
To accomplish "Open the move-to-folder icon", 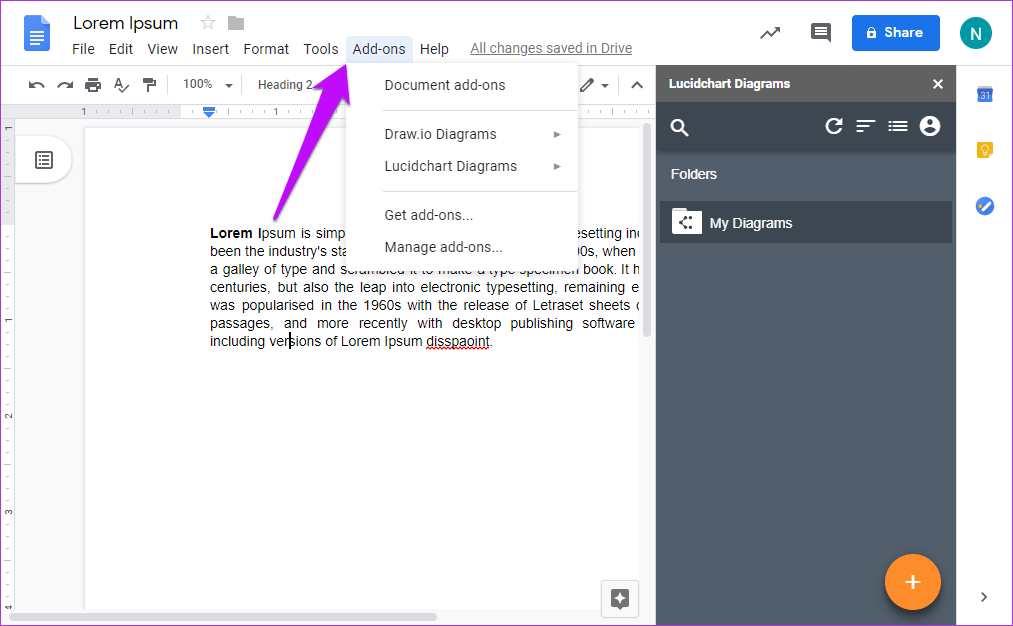I will tap(236, 23).
